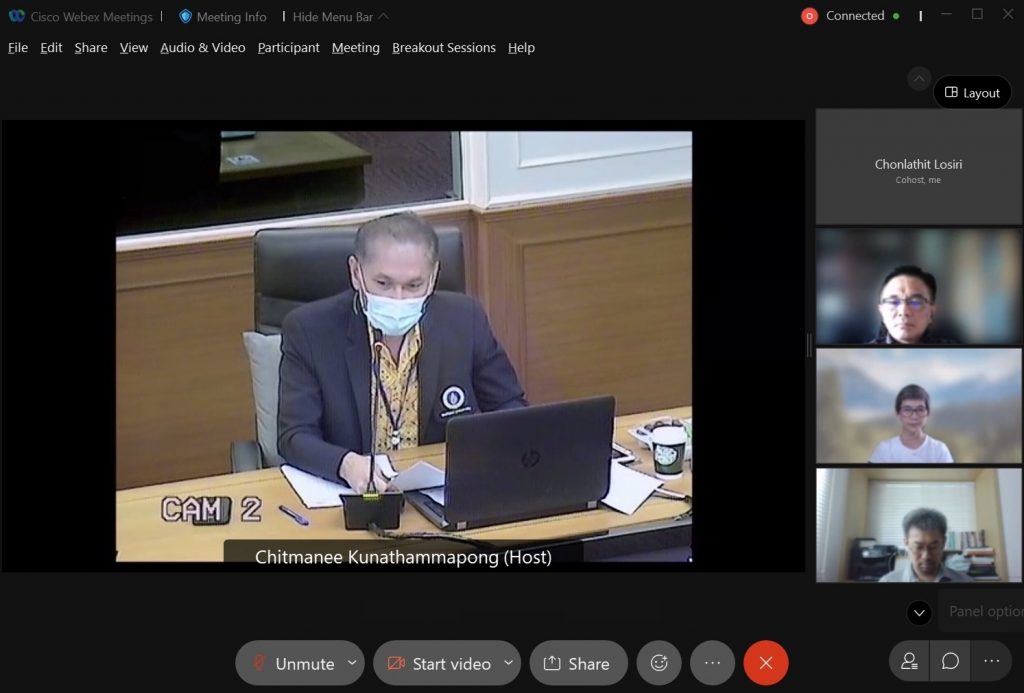Click the Layout button
Image resolution: width=1024 pixels, height=693 pixels.
pyautogui.click(x=972, y=93)
